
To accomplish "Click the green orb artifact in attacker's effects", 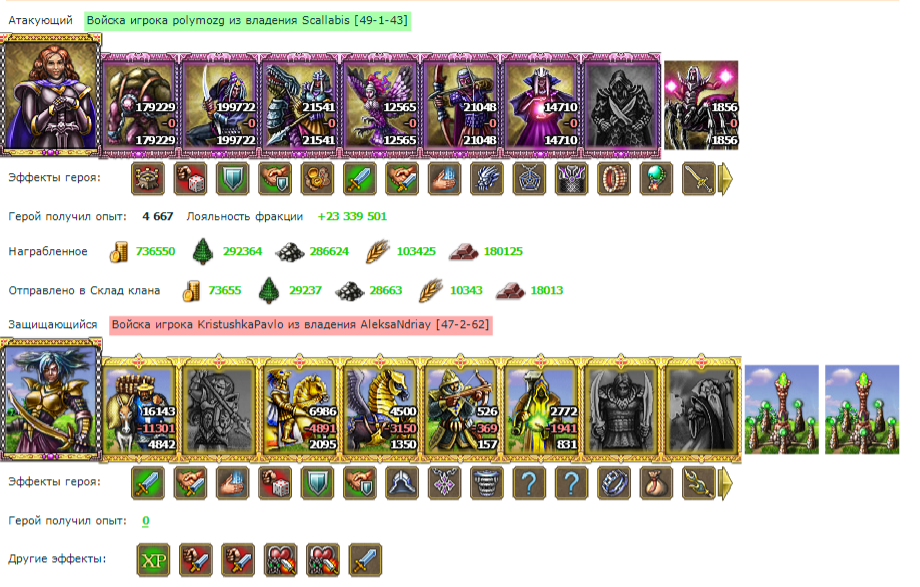I will tap(655, 178).
